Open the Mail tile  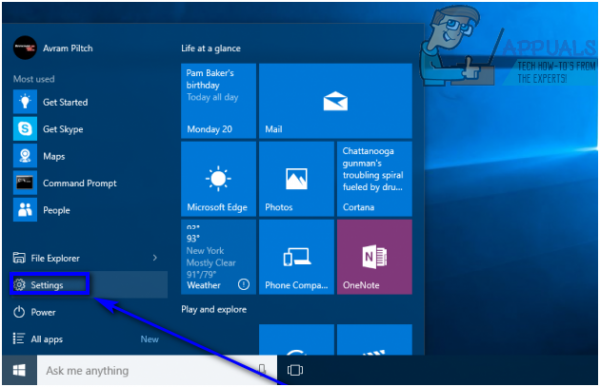click(336, 101)
